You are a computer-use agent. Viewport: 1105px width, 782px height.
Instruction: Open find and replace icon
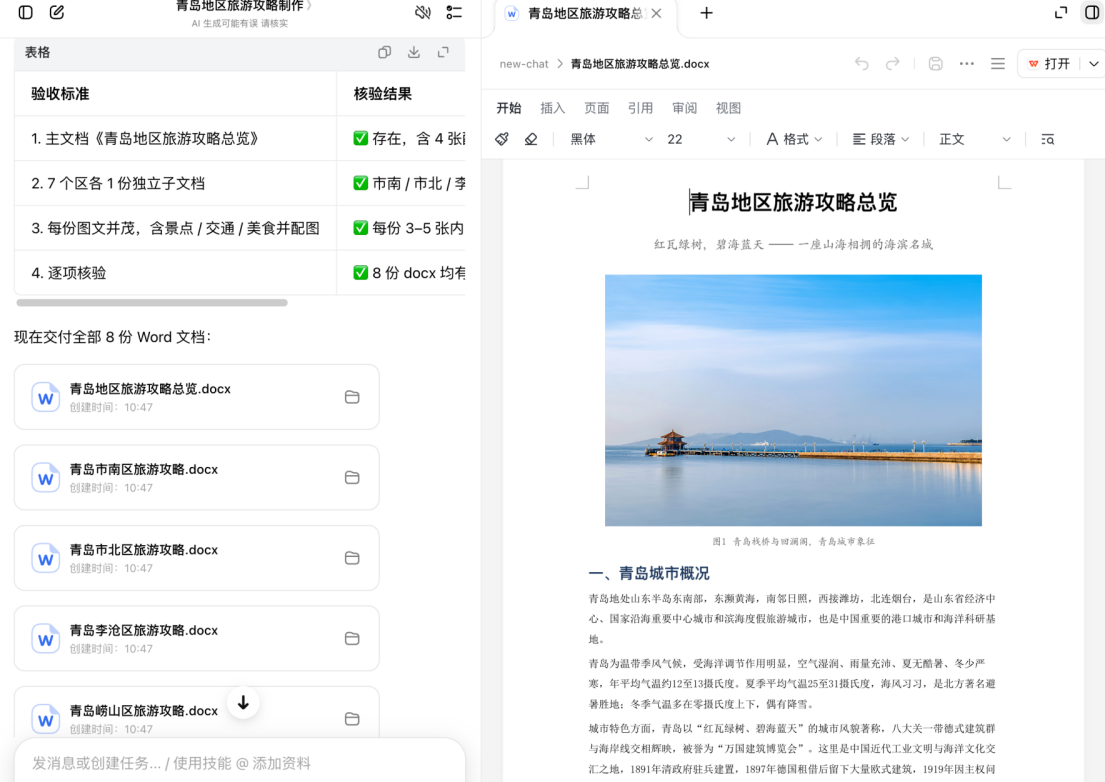pyautogui.click(x=1048, y=139)
